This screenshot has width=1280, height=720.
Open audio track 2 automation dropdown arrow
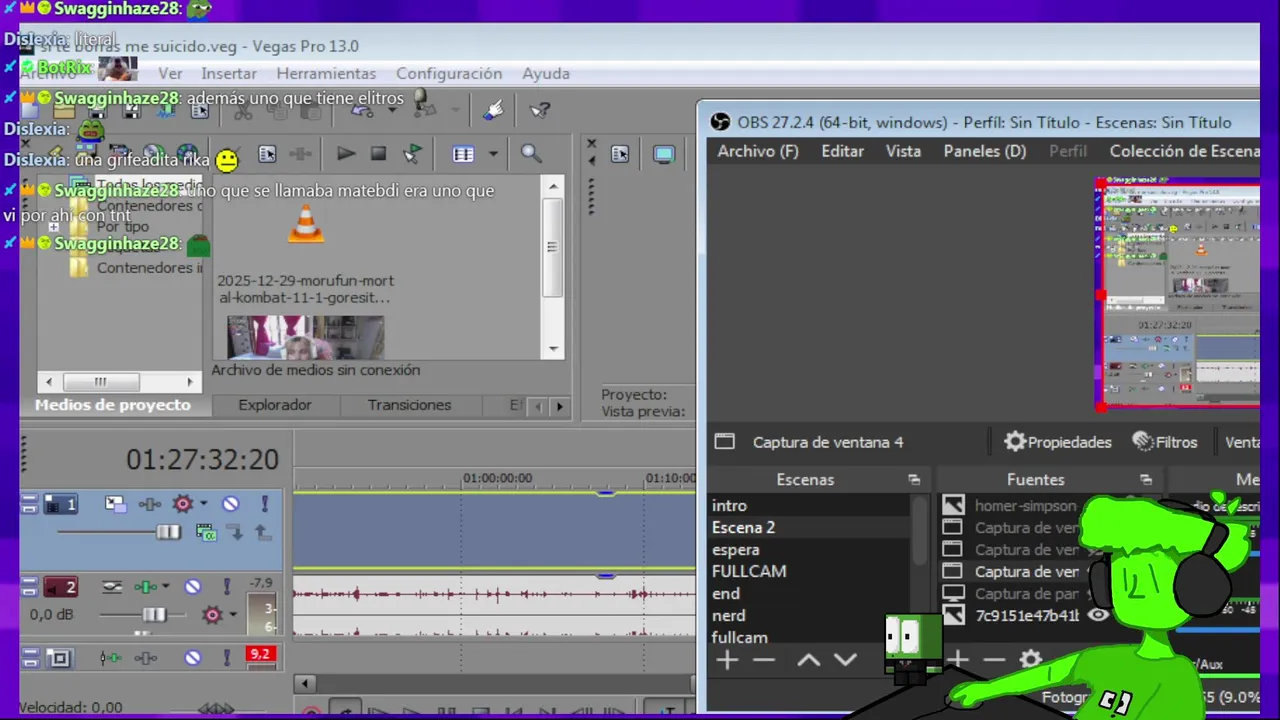[232, 614]
